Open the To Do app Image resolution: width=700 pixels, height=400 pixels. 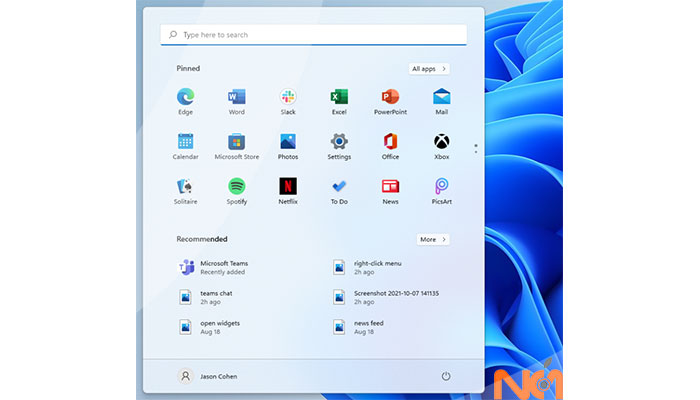tap(339, 191)
